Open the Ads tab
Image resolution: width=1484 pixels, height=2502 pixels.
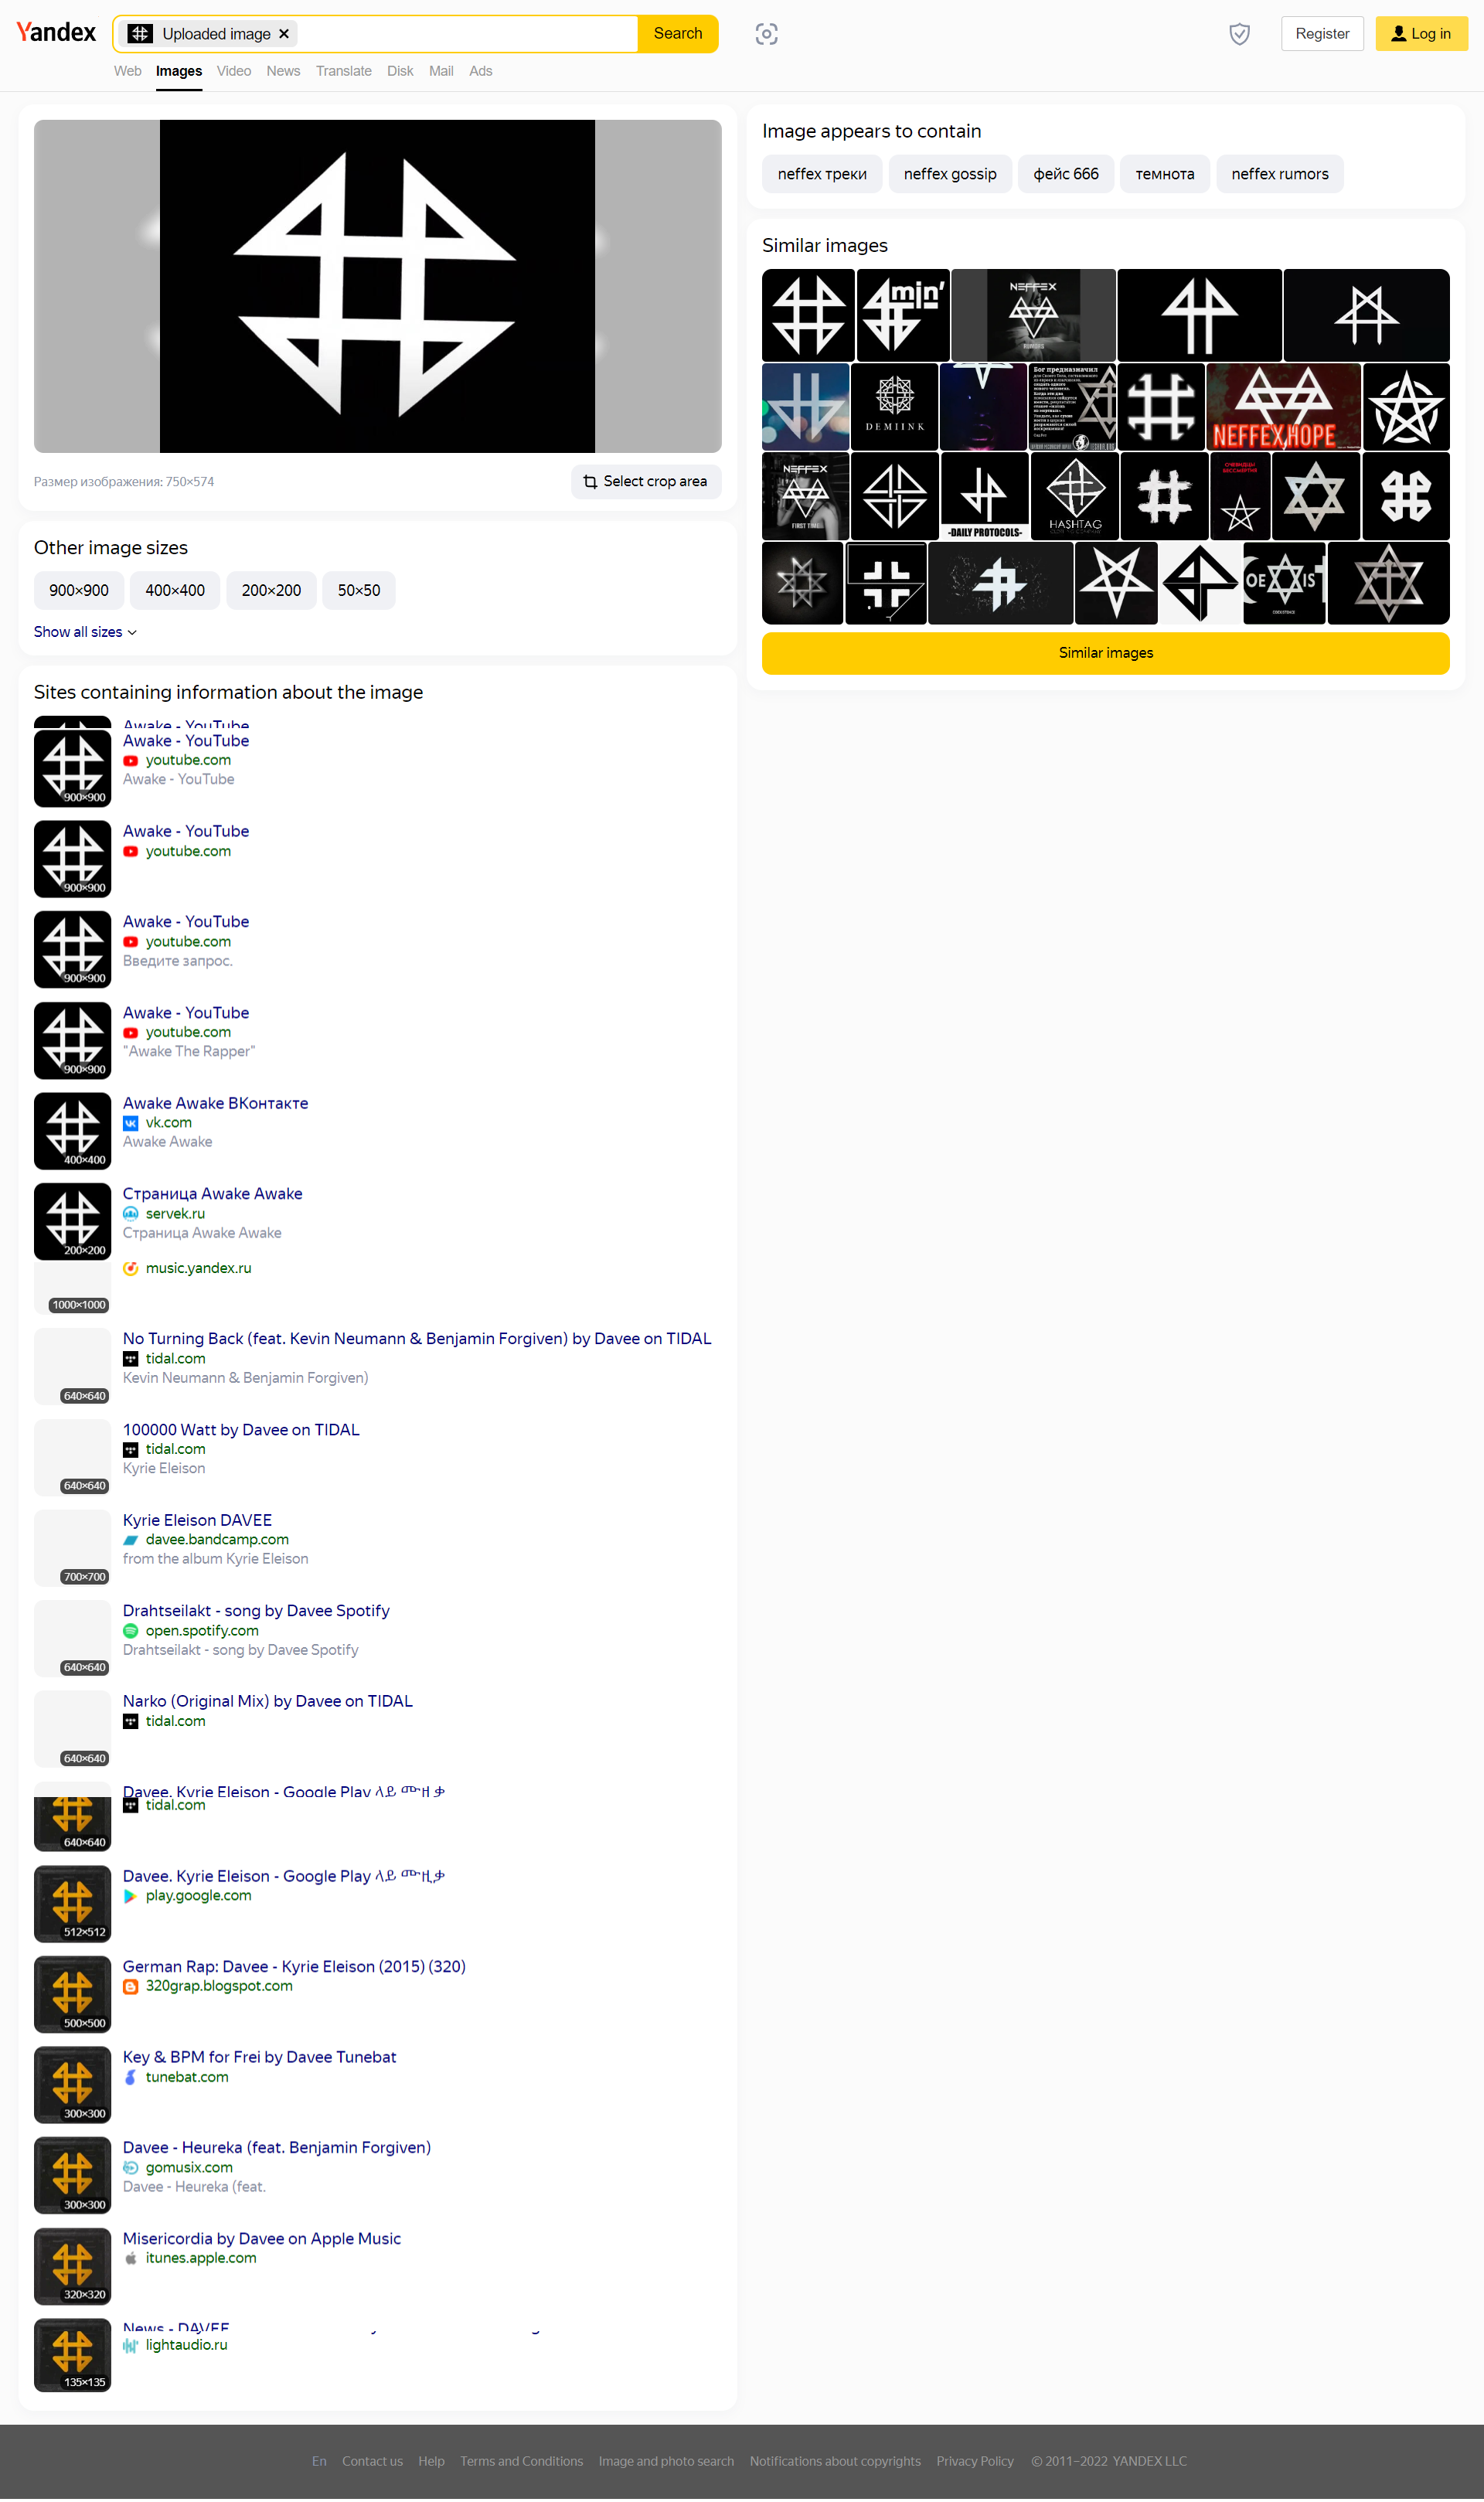click(x=480, y=71)
